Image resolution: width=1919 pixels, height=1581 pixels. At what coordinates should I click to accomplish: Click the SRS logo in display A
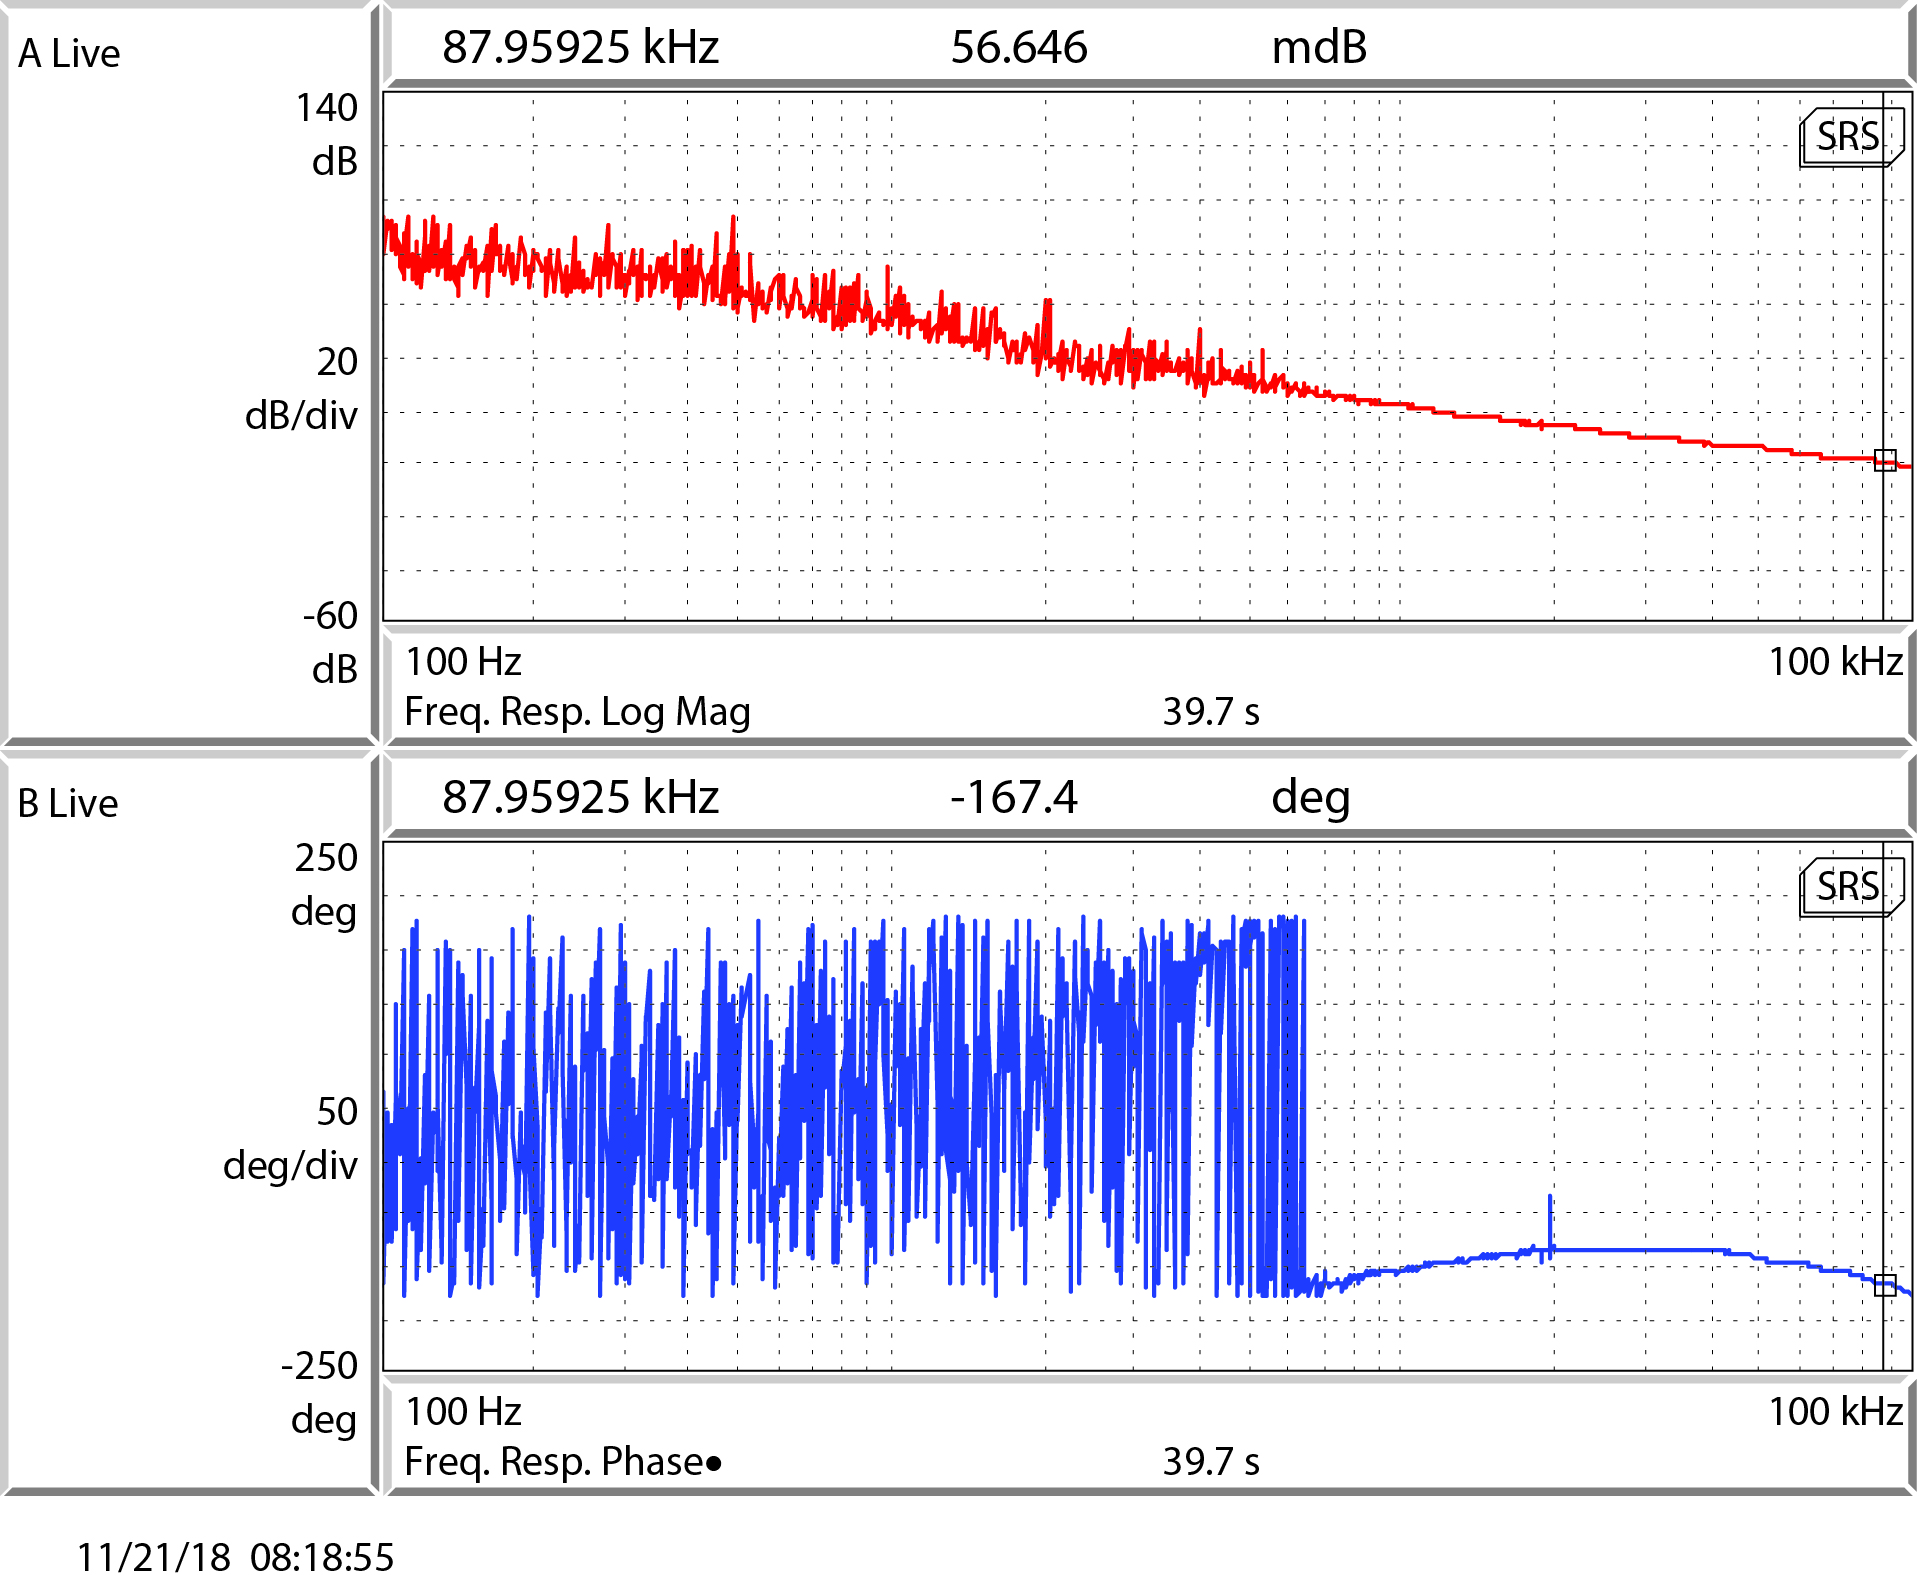[x=1851, y=137]
